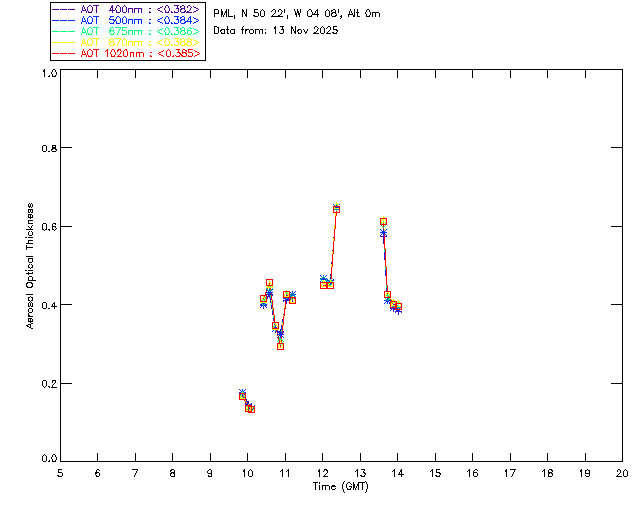Image resolution: width=640 pixels, height=512 pixels.
Task: Click the blue dashed line sample in legend
Action: pos(64,20)
